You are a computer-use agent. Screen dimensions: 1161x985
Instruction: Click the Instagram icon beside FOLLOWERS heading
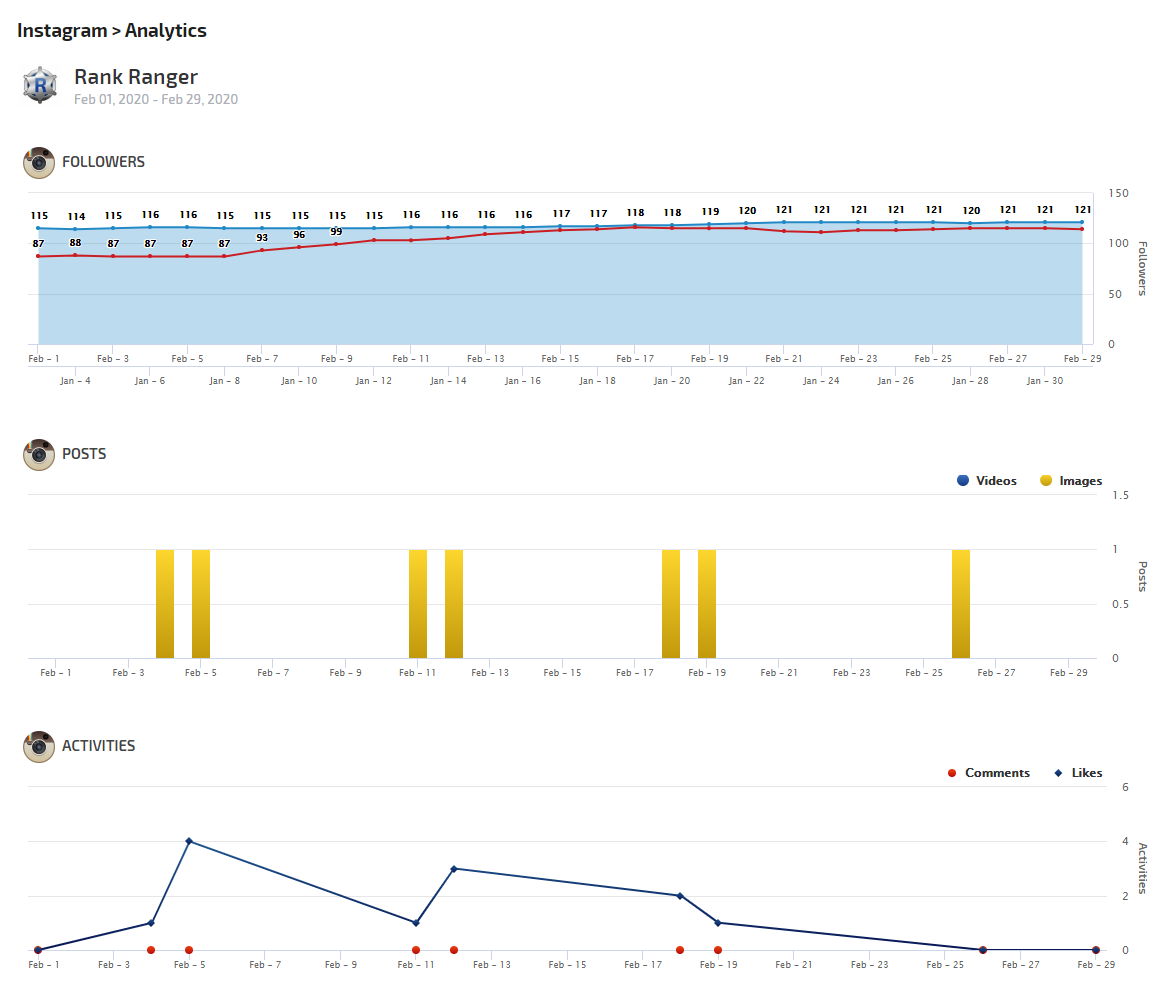[39, 162]
